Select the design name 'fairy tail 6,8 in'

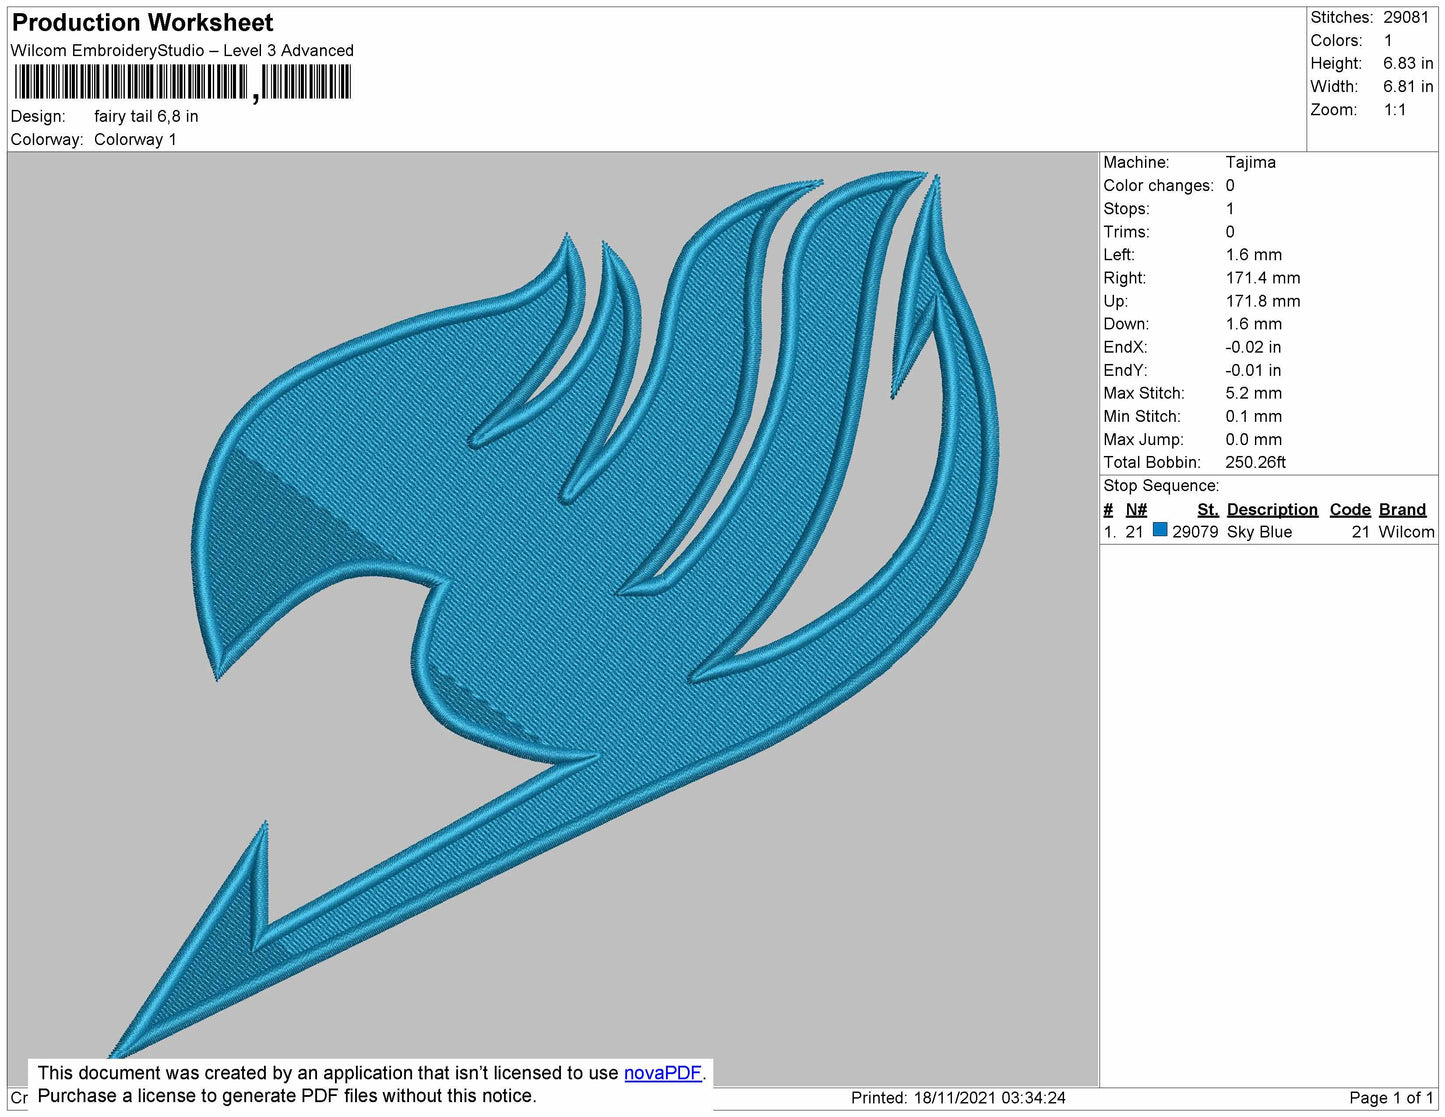146,116
